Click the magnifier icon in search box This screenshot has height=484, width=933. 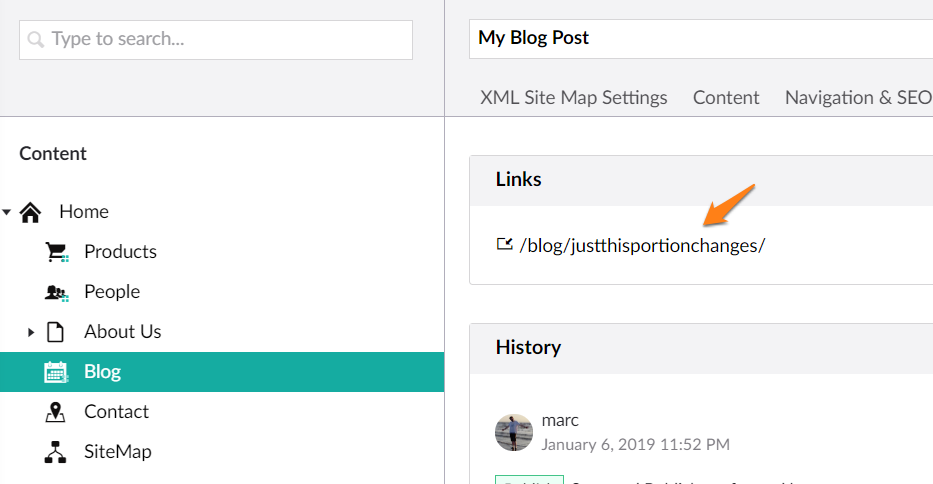[x=36, y=40]
